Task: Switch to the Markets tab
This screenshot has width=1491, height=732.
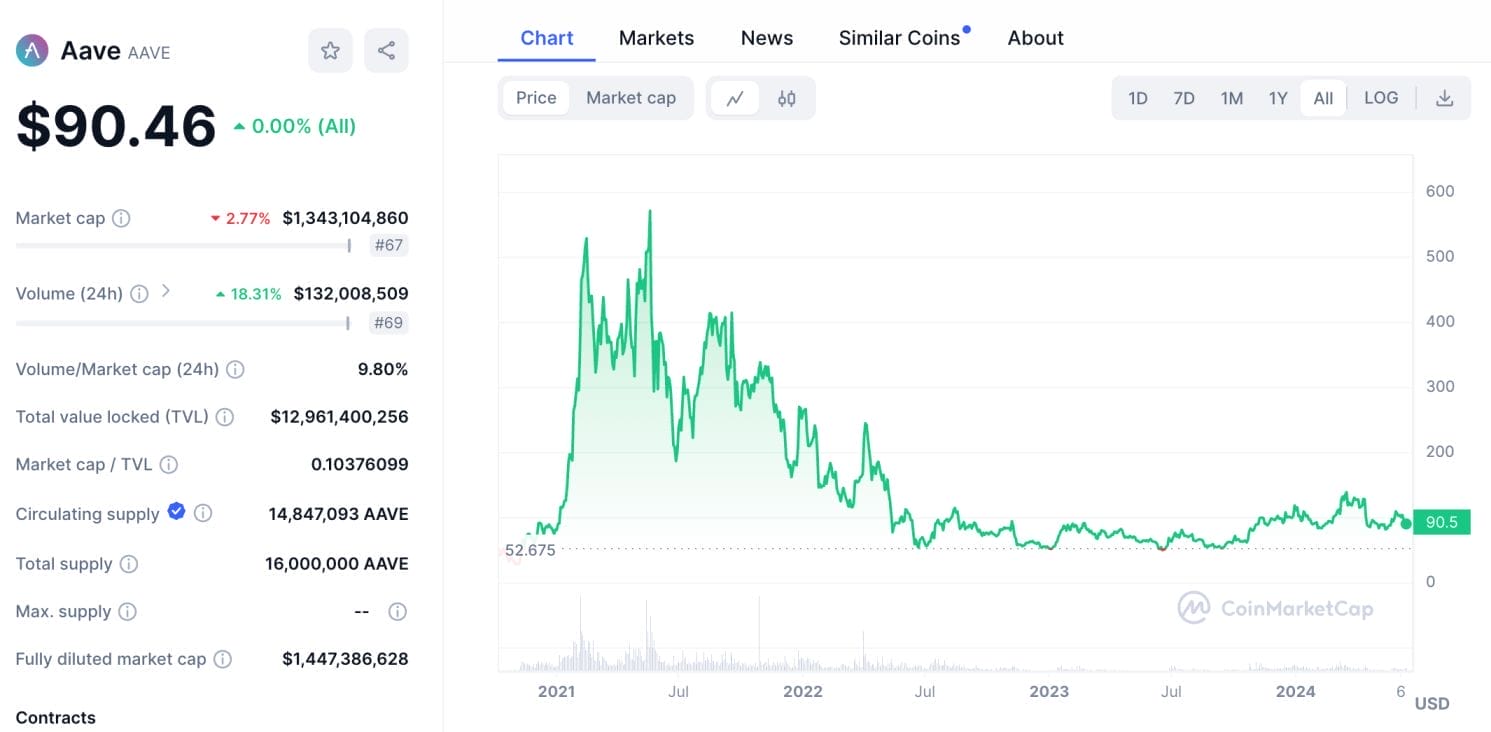Action: click(x=656, y=37)
